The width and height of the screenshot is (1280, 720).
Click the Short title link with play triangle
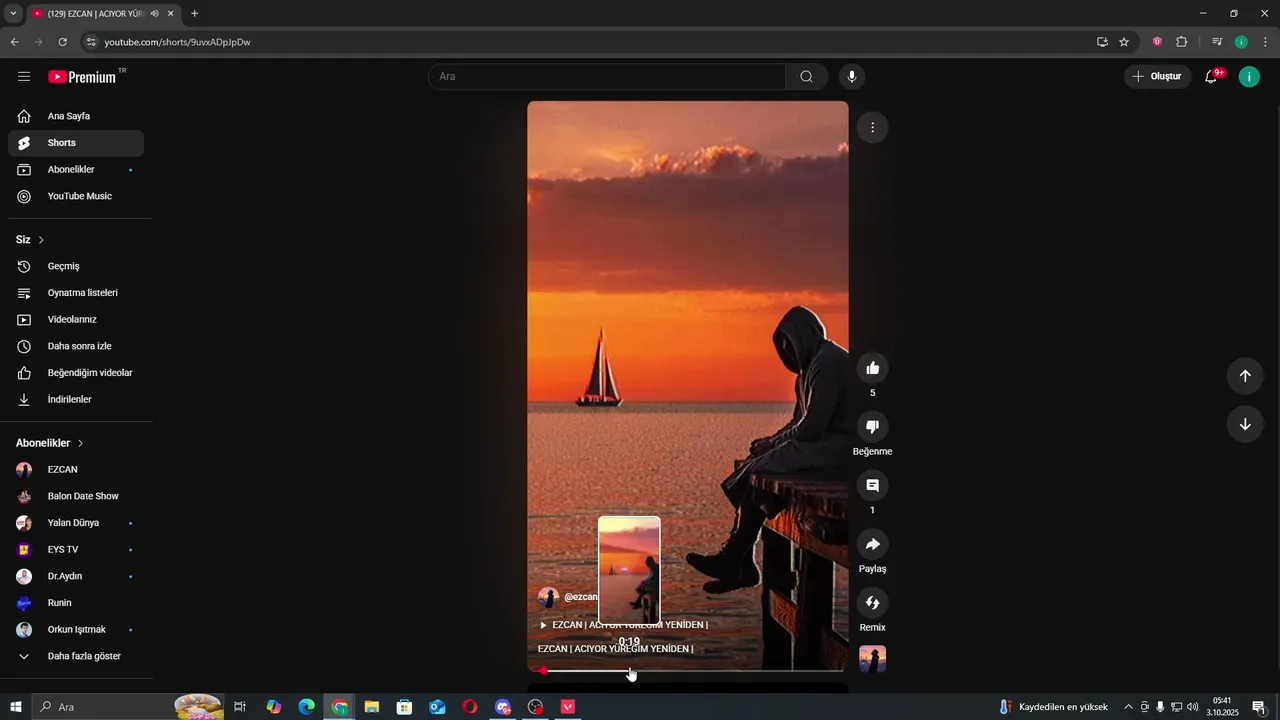pyautogui.click(x=623, y=625)
